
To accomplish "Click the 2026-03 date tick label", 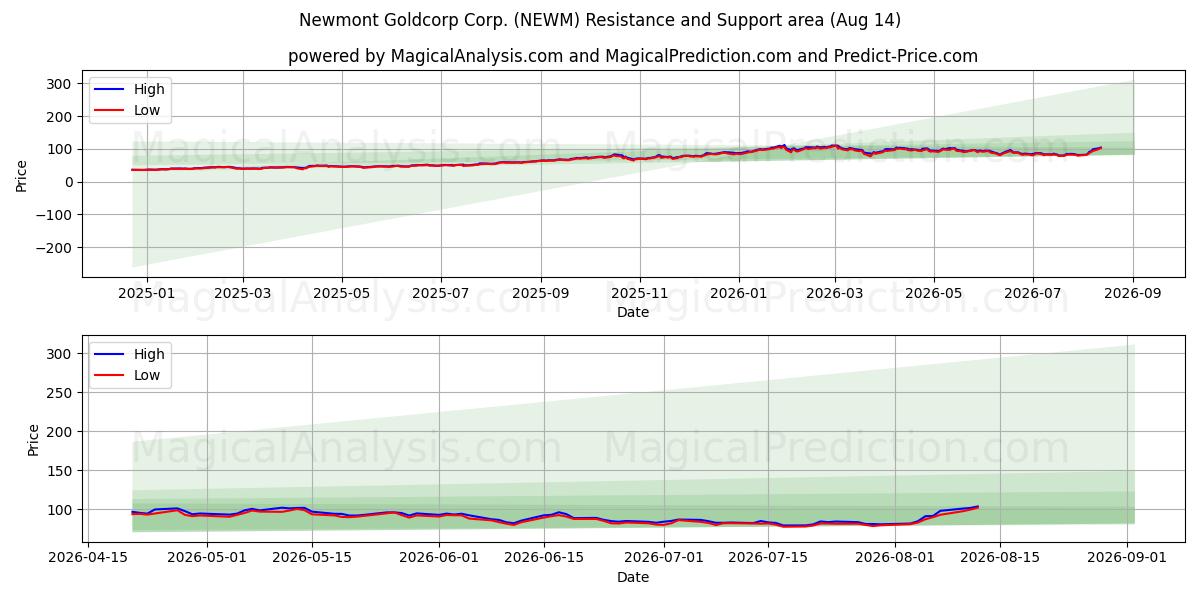I will [x=835, y=293].
